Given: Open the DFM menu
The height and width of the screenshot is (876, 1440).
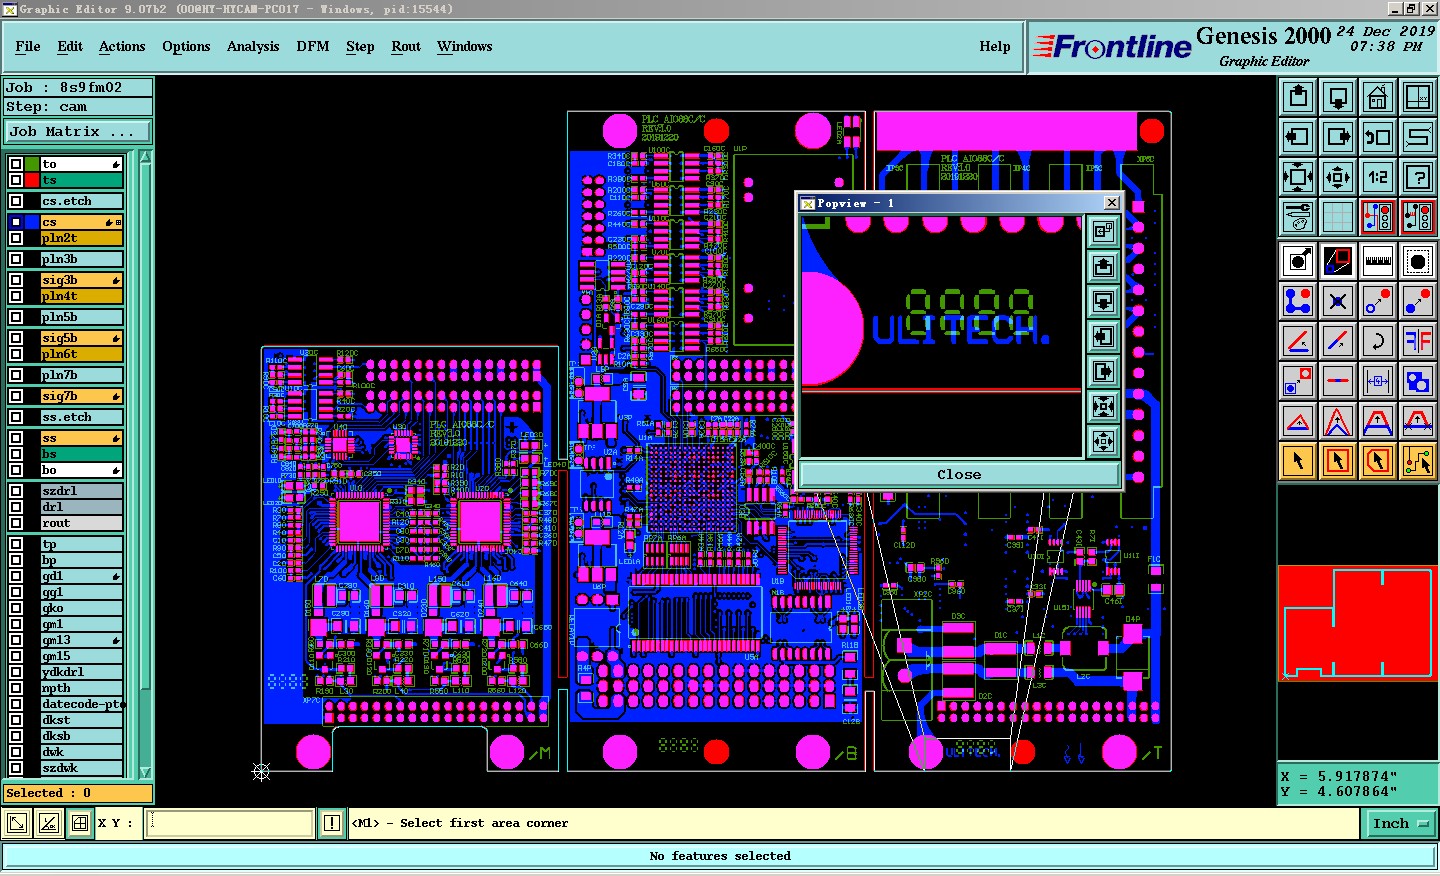Looking at the screenshot, I should (313, 46).
